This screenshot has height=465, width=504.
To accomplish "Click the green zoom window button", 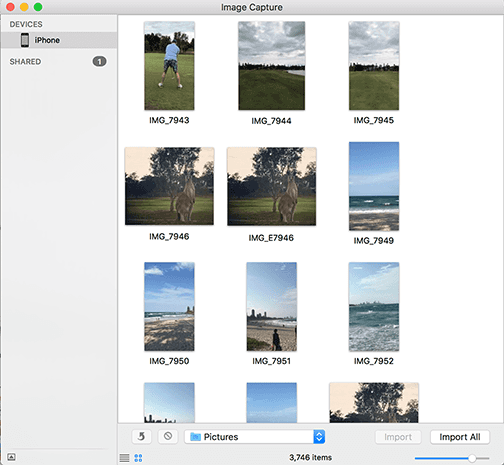I will click(38, 7).
